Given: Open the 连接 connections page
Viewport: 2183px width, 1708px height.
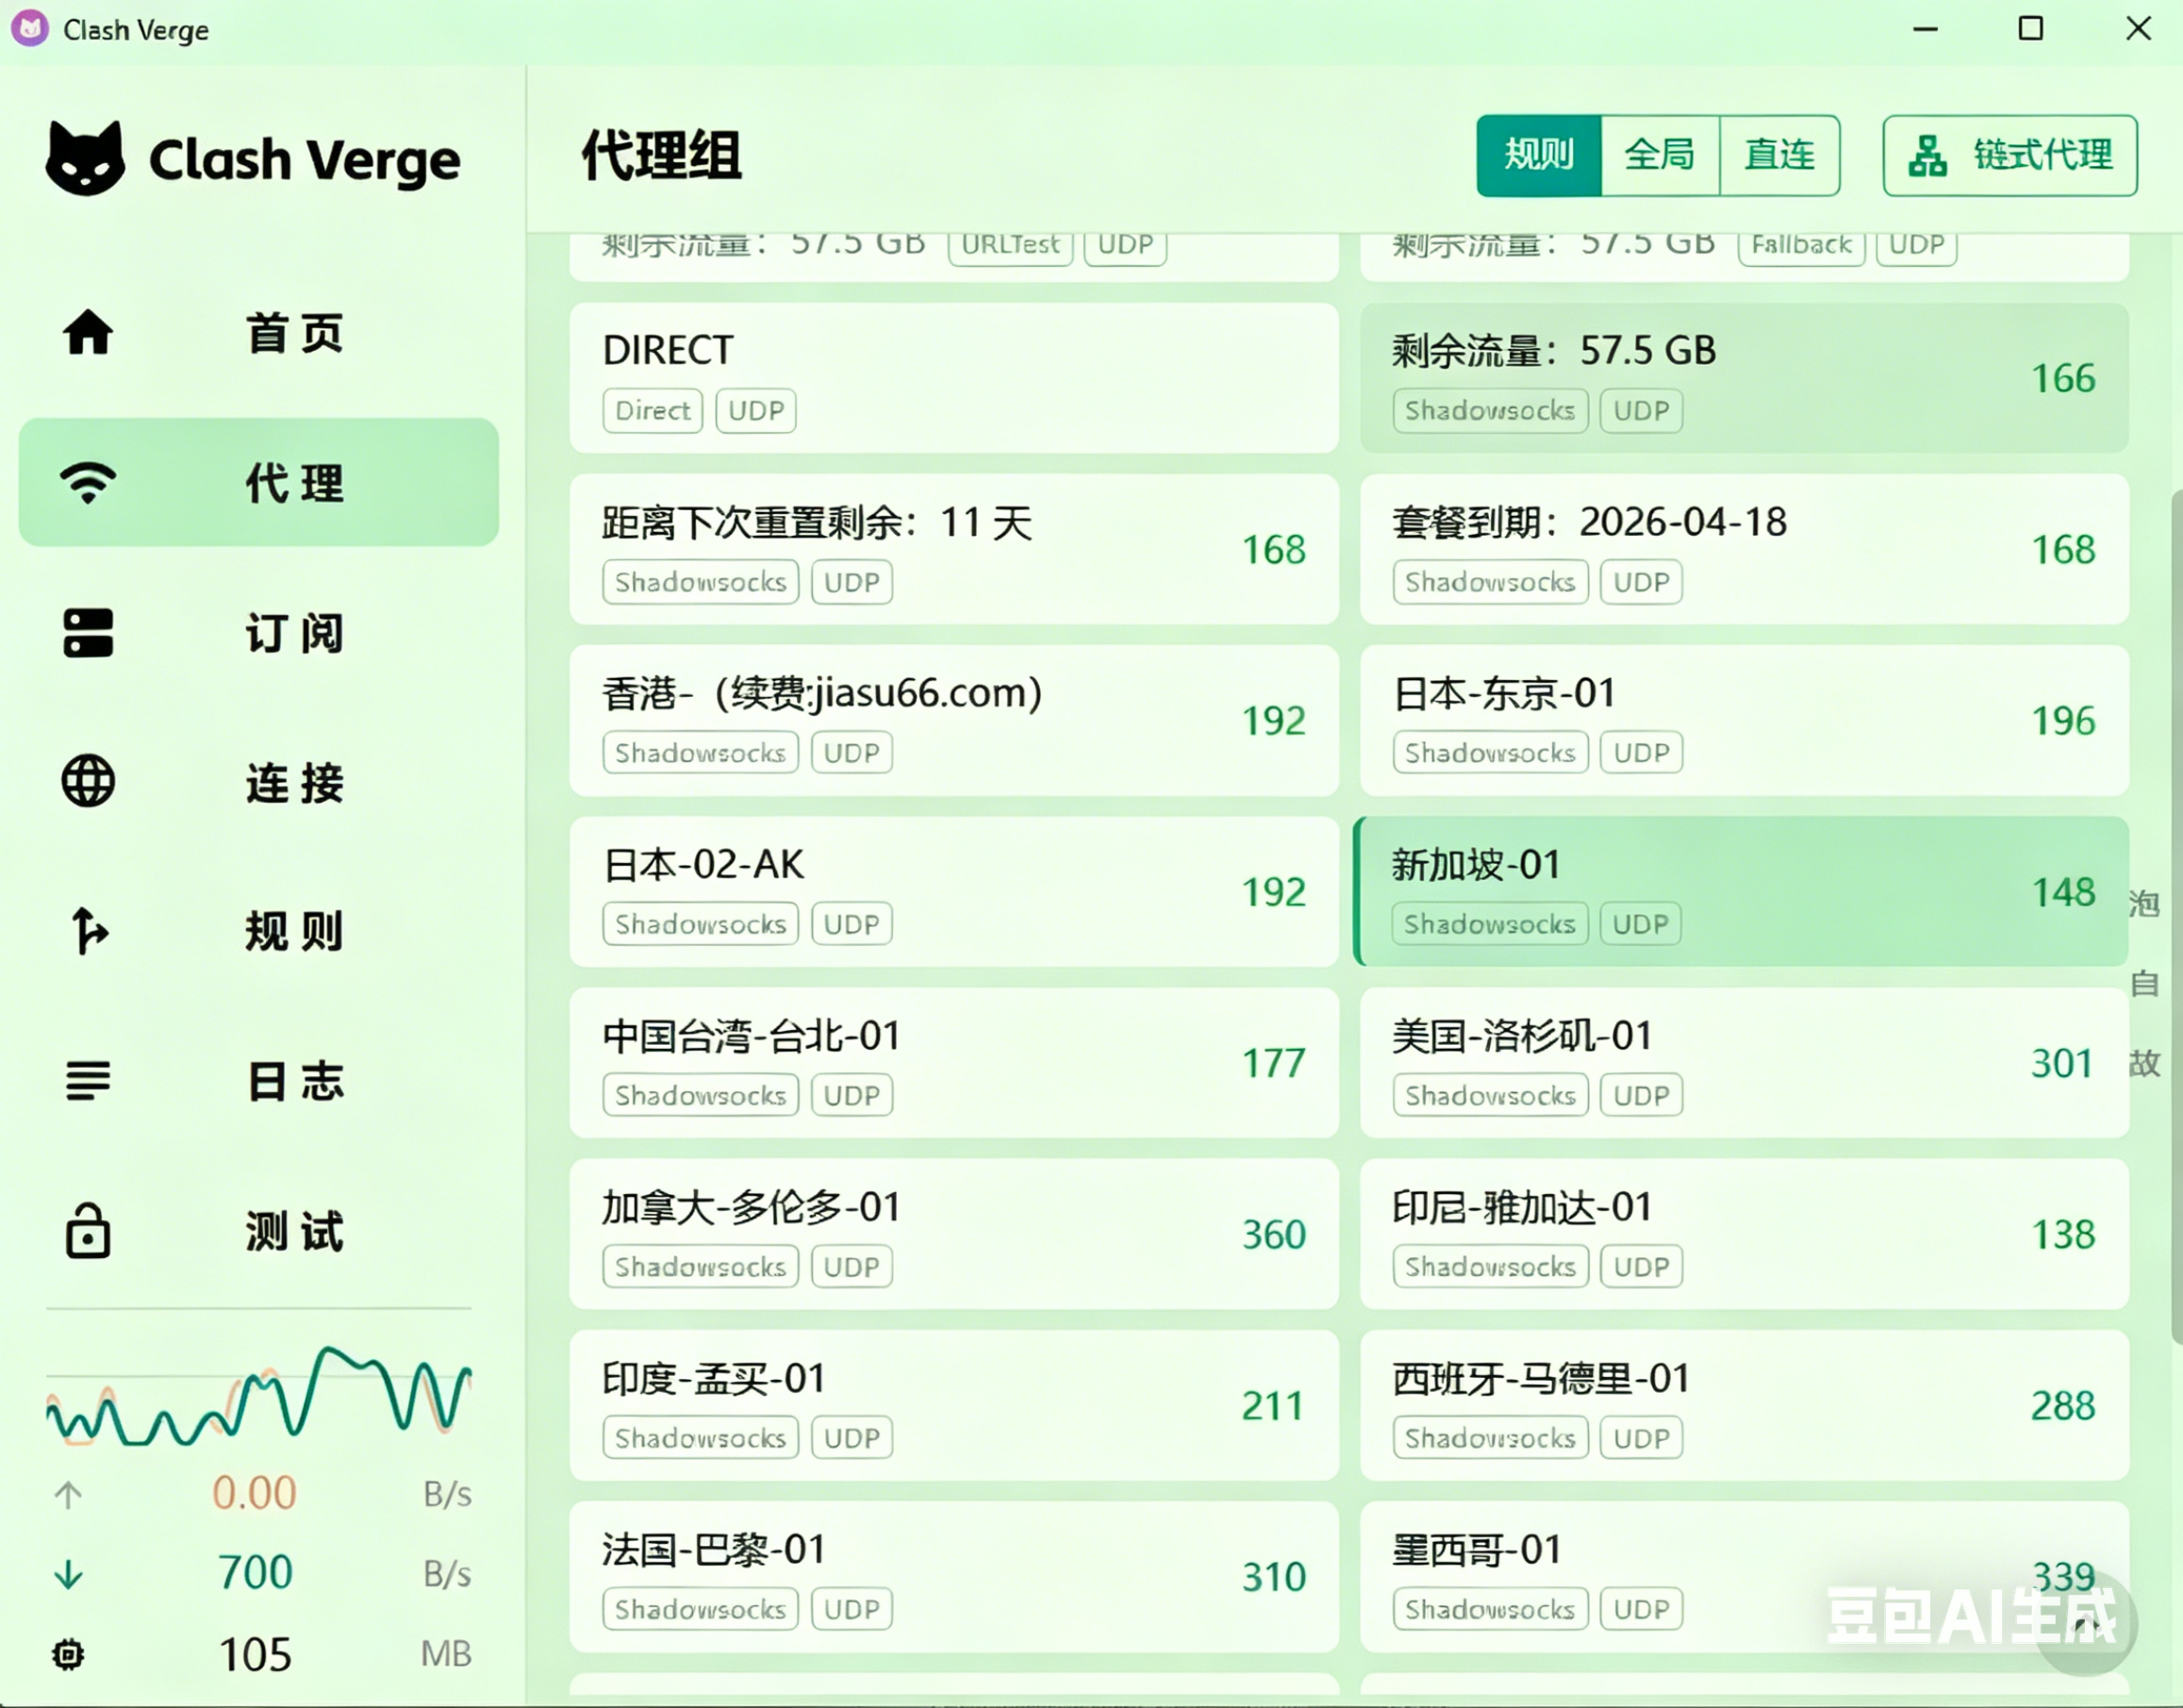Looking at the screenshot, I should pos(259,781).
